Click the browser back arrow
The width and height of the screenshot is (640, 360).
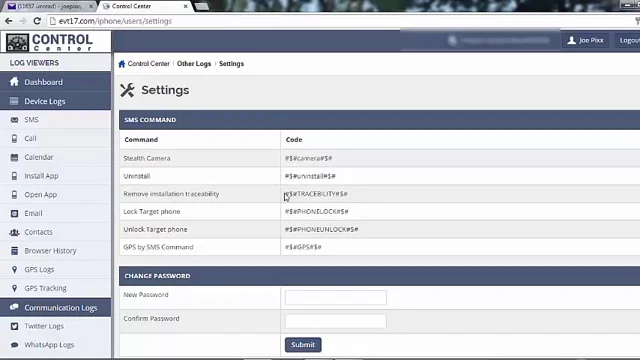(x=9, y=21)
